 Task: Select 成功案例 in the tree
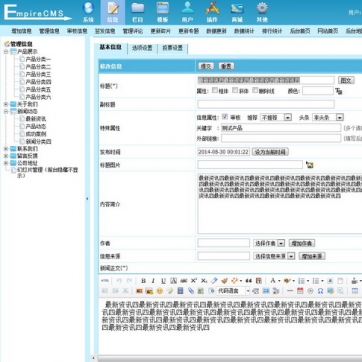coord(36,134)
